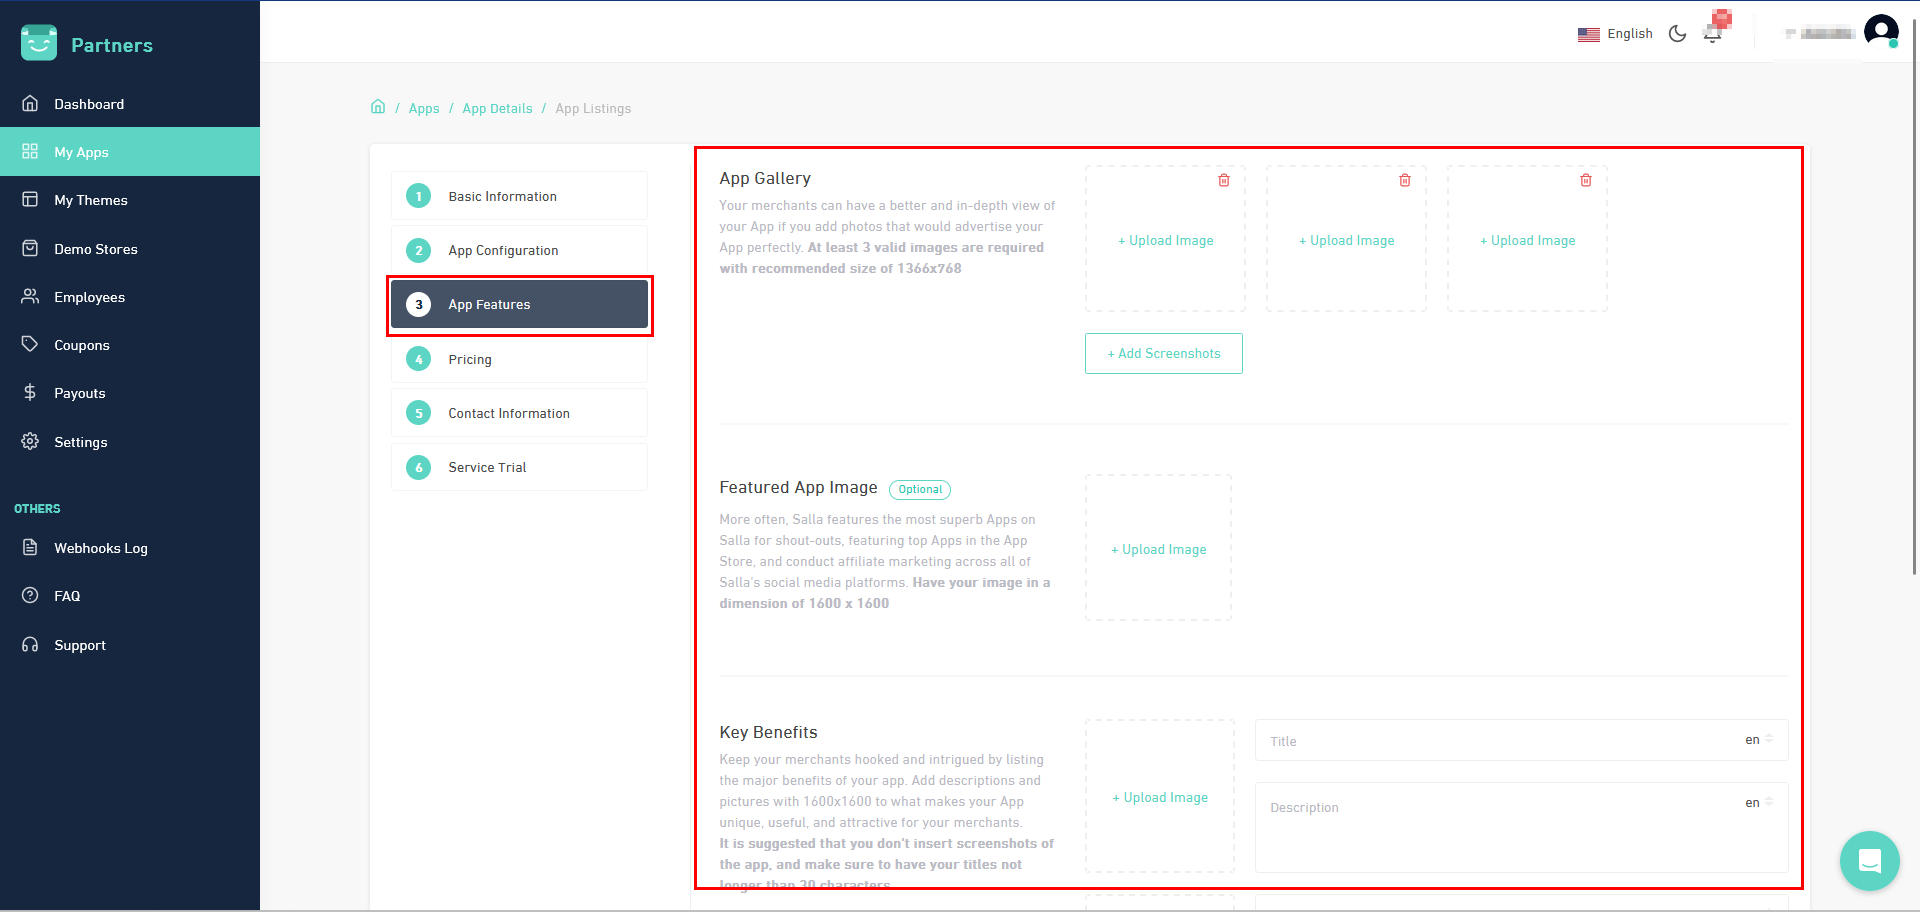Select the Dashboard menu item

coord(89,103)
